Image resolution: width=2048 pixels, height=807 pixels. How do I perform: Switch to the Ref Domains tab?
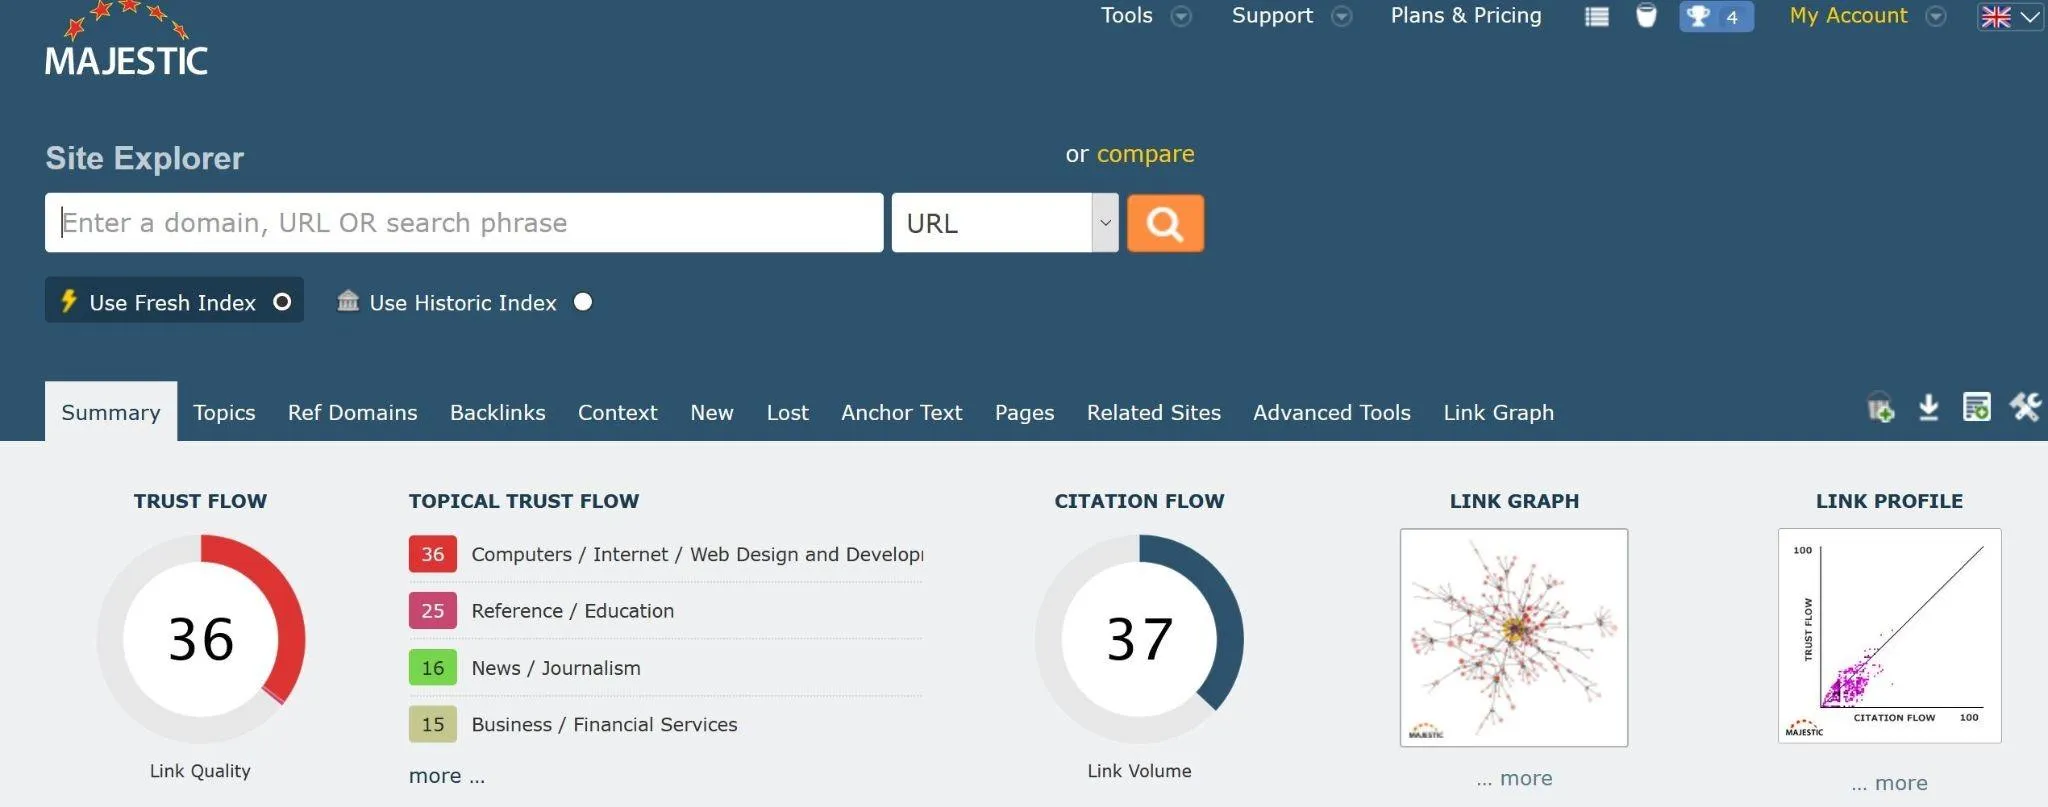click(x=353, y=412)
